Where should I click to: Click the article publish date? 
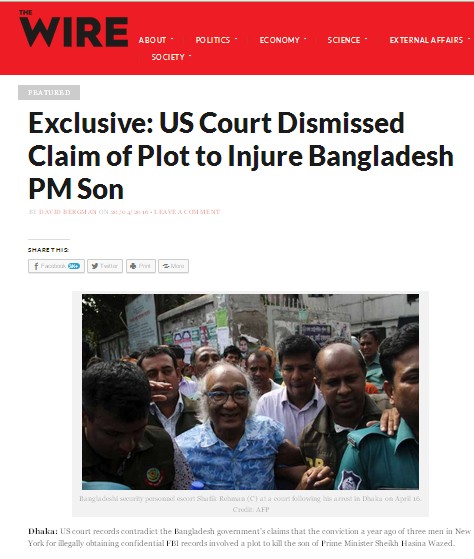click(129, 212)
